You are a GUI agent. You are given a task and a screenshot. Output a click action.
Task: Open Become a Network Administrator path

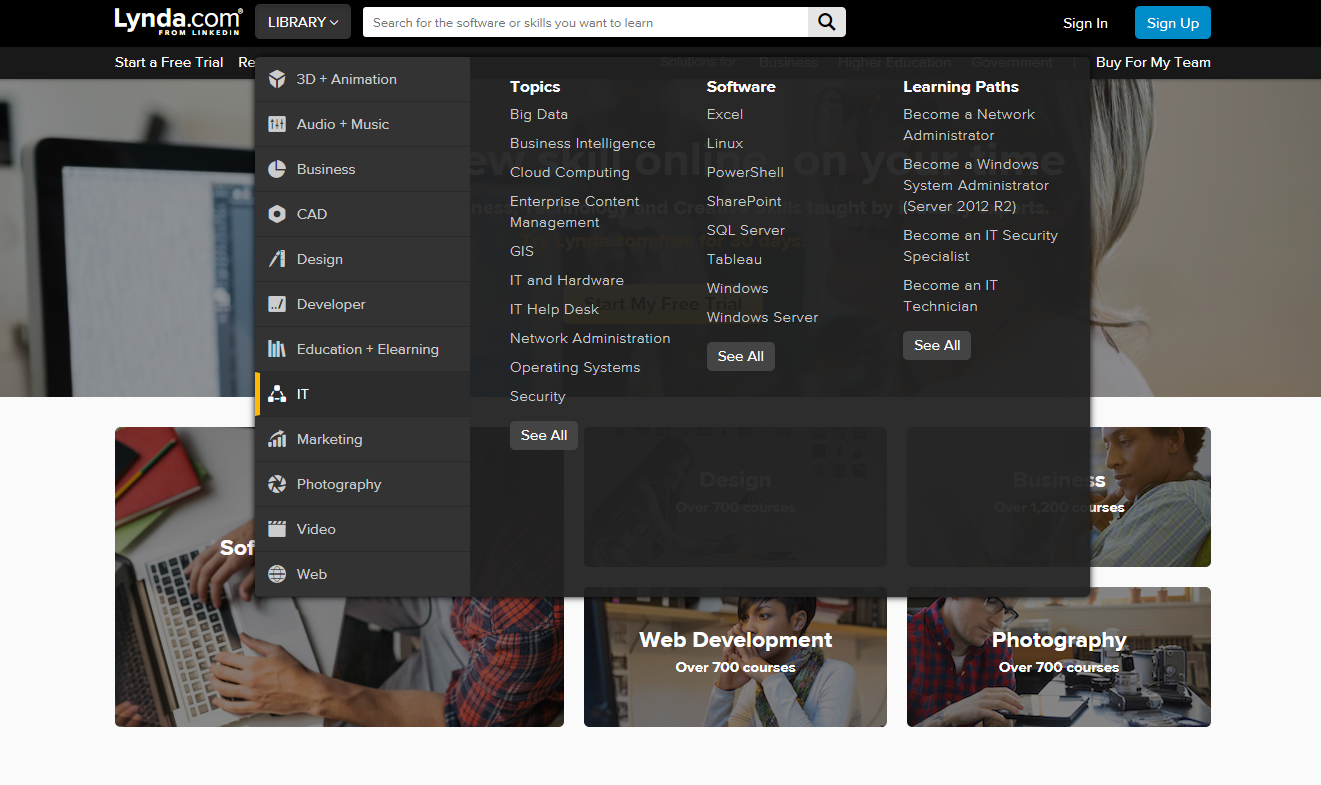(x=969, y=125)
